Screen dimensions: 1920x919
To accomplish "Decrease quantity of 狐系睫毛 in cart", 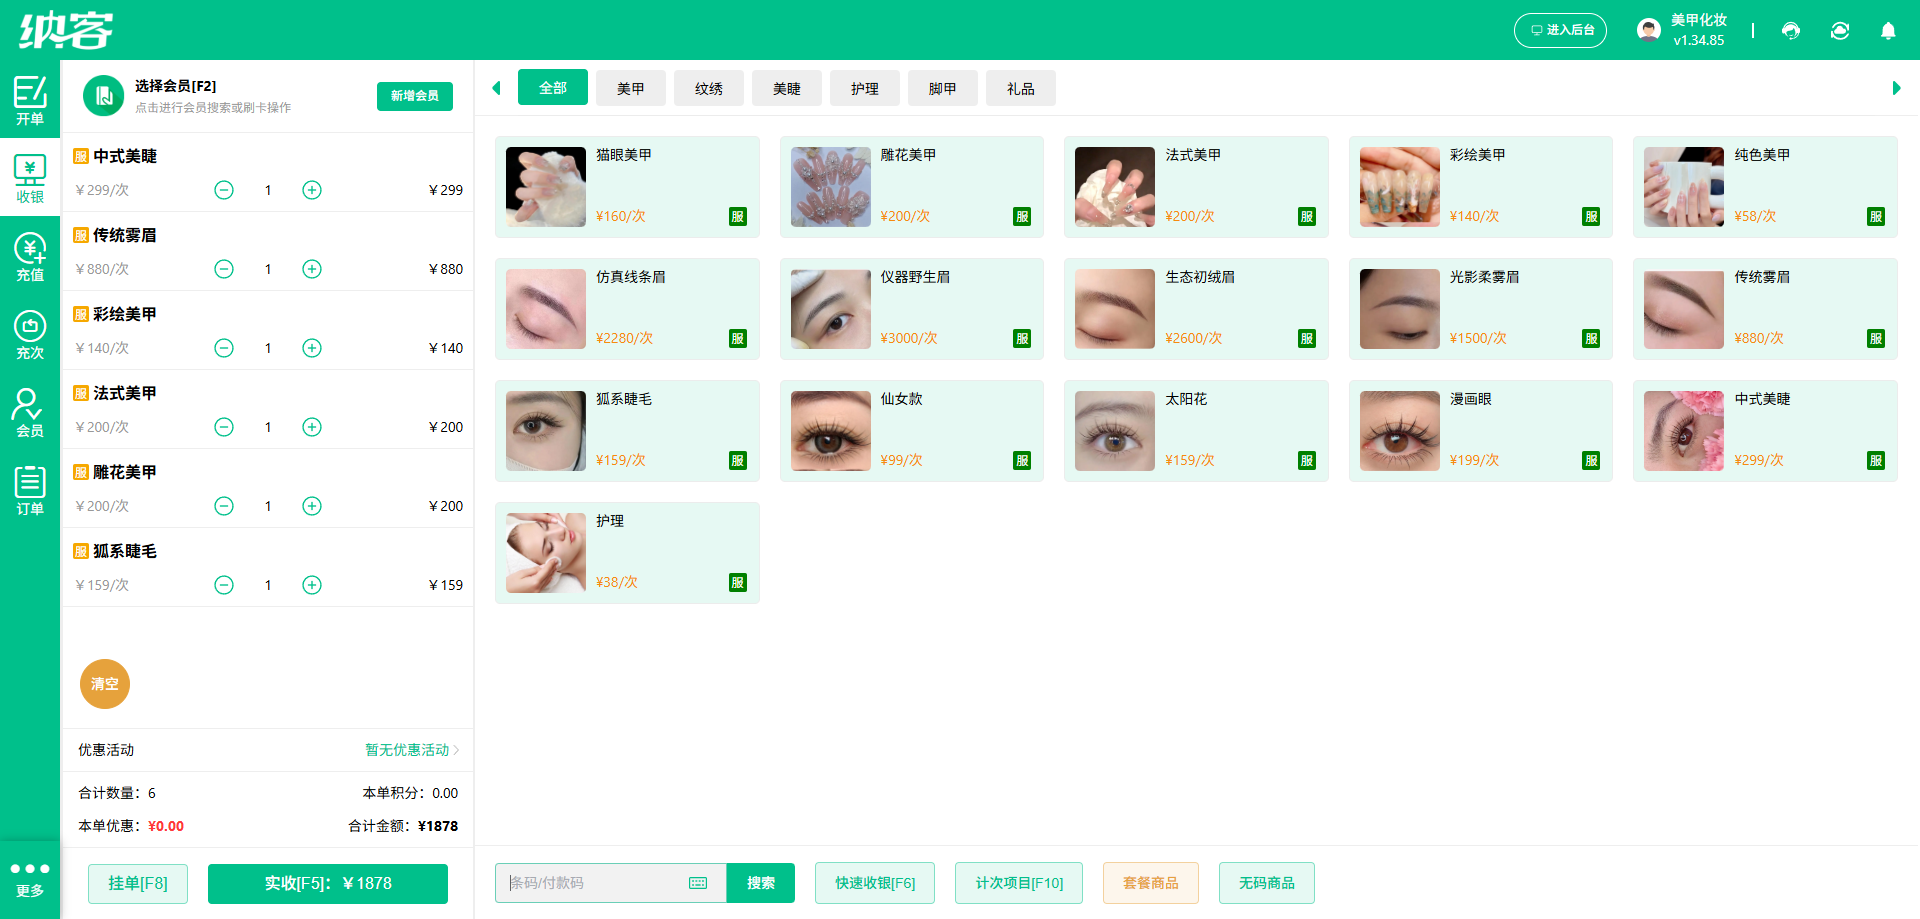I will [224, 585].
